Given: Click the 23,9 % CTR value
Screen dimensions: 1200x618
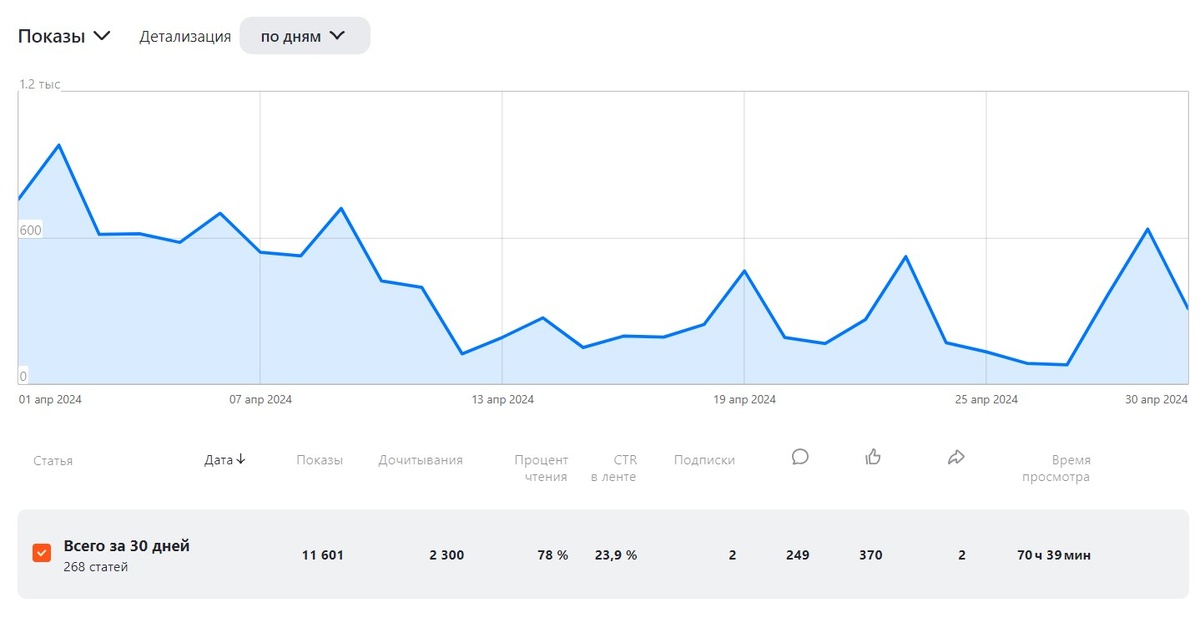Looking at the screenshot, I should coord(616,555).
